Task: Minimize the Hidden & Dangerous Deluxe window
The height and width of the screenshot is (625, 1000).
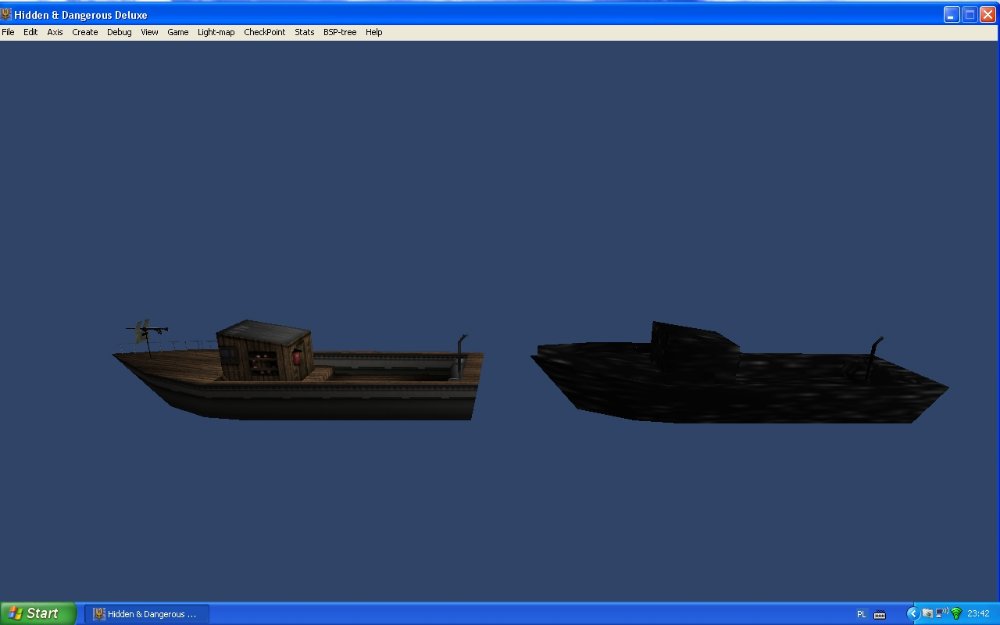Action: point(951,15)
